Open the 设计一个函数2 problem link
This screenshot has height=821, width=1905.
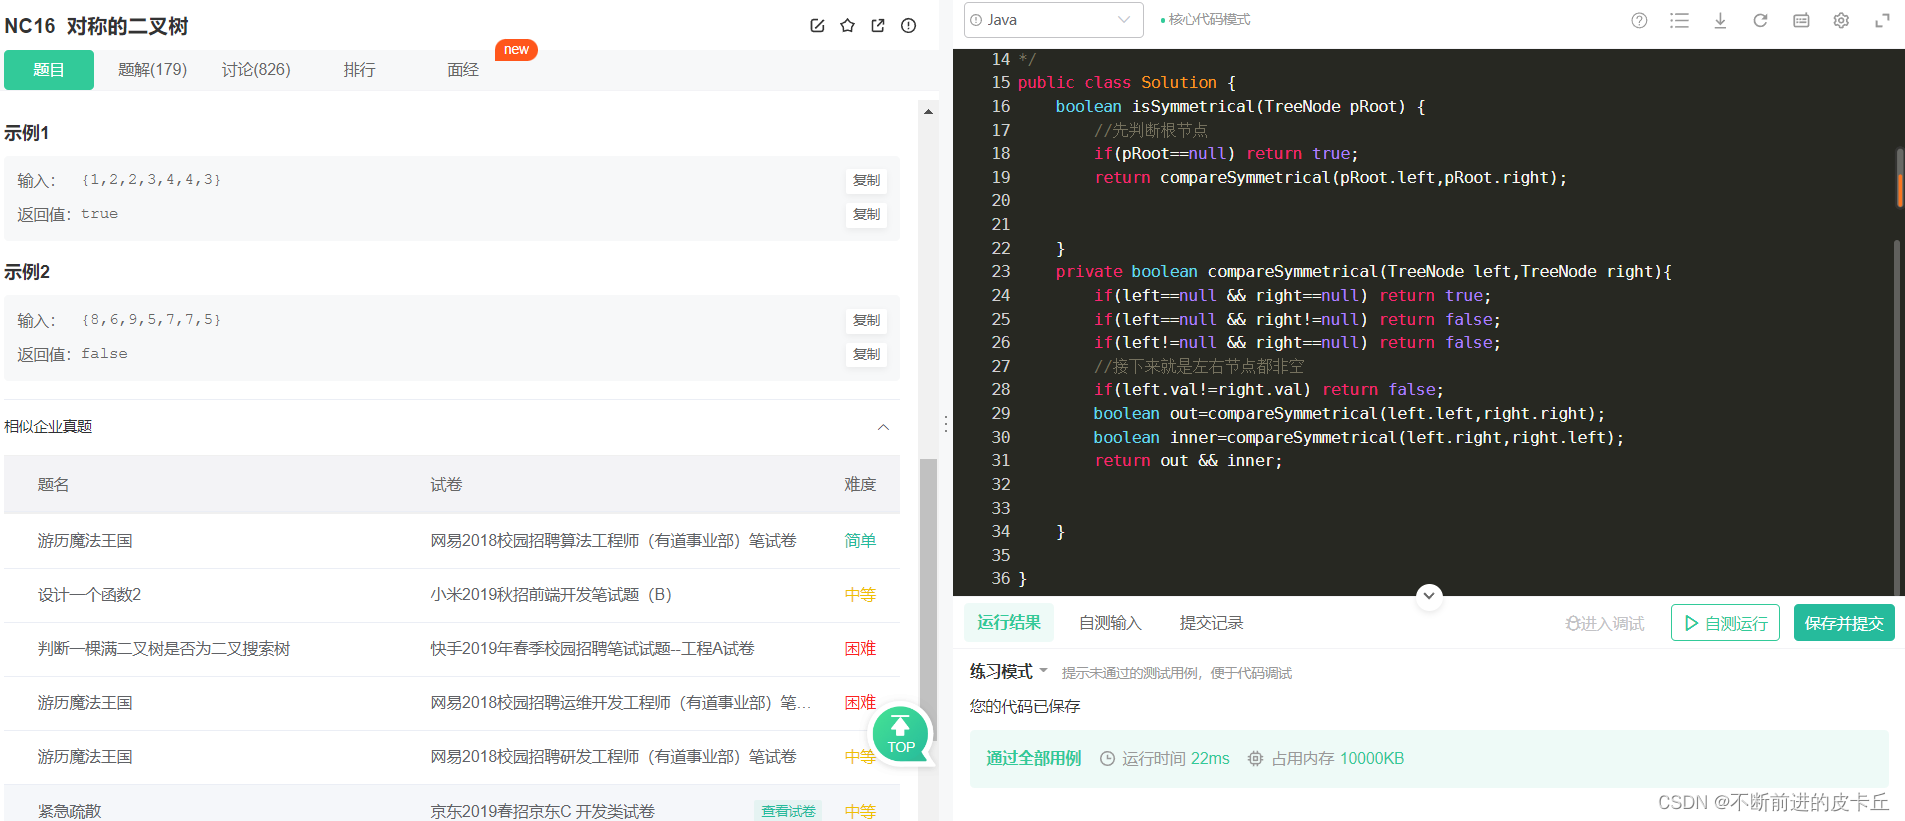point(89,595)
